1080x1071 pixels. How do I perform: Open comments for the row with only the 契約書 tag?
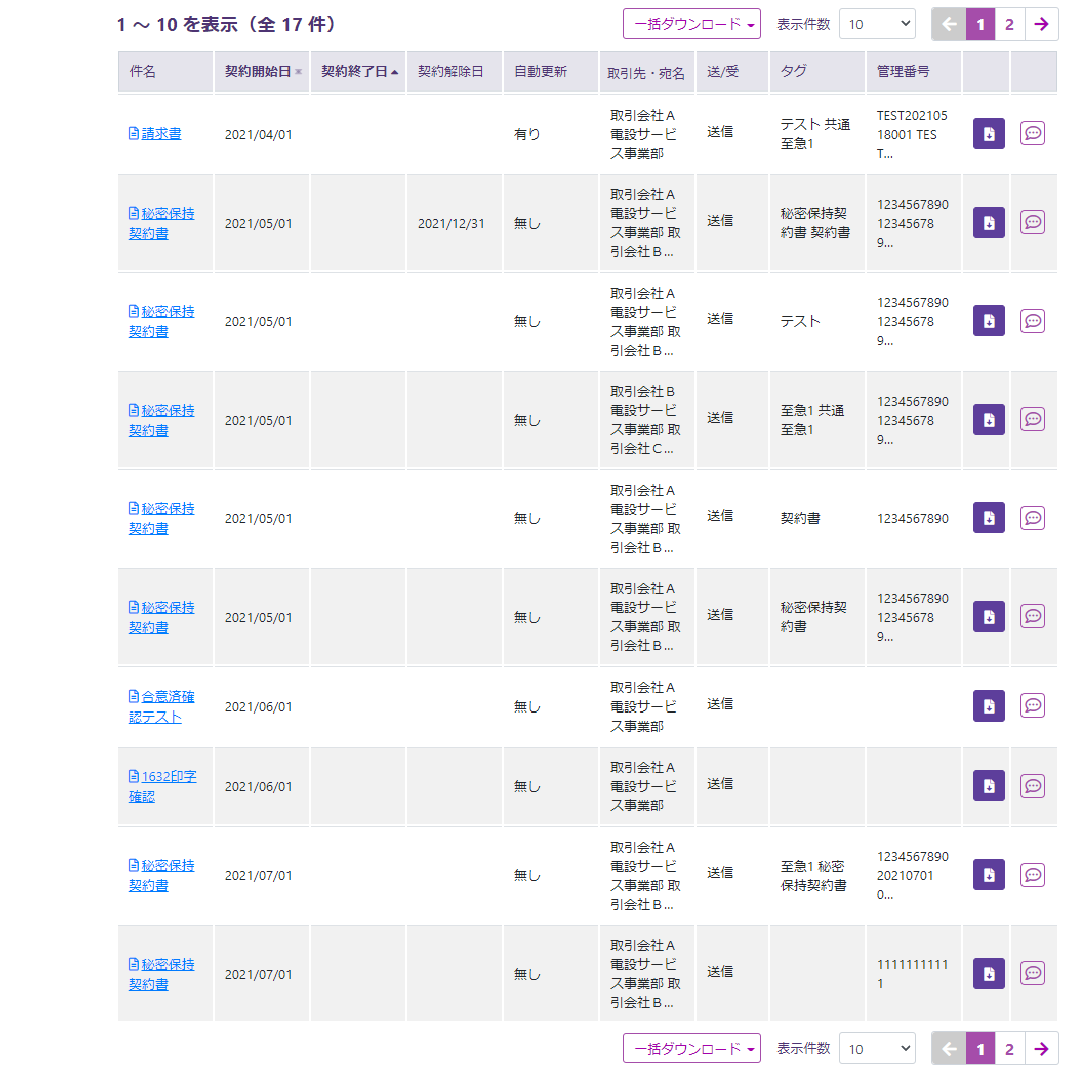pos(1032,518)
